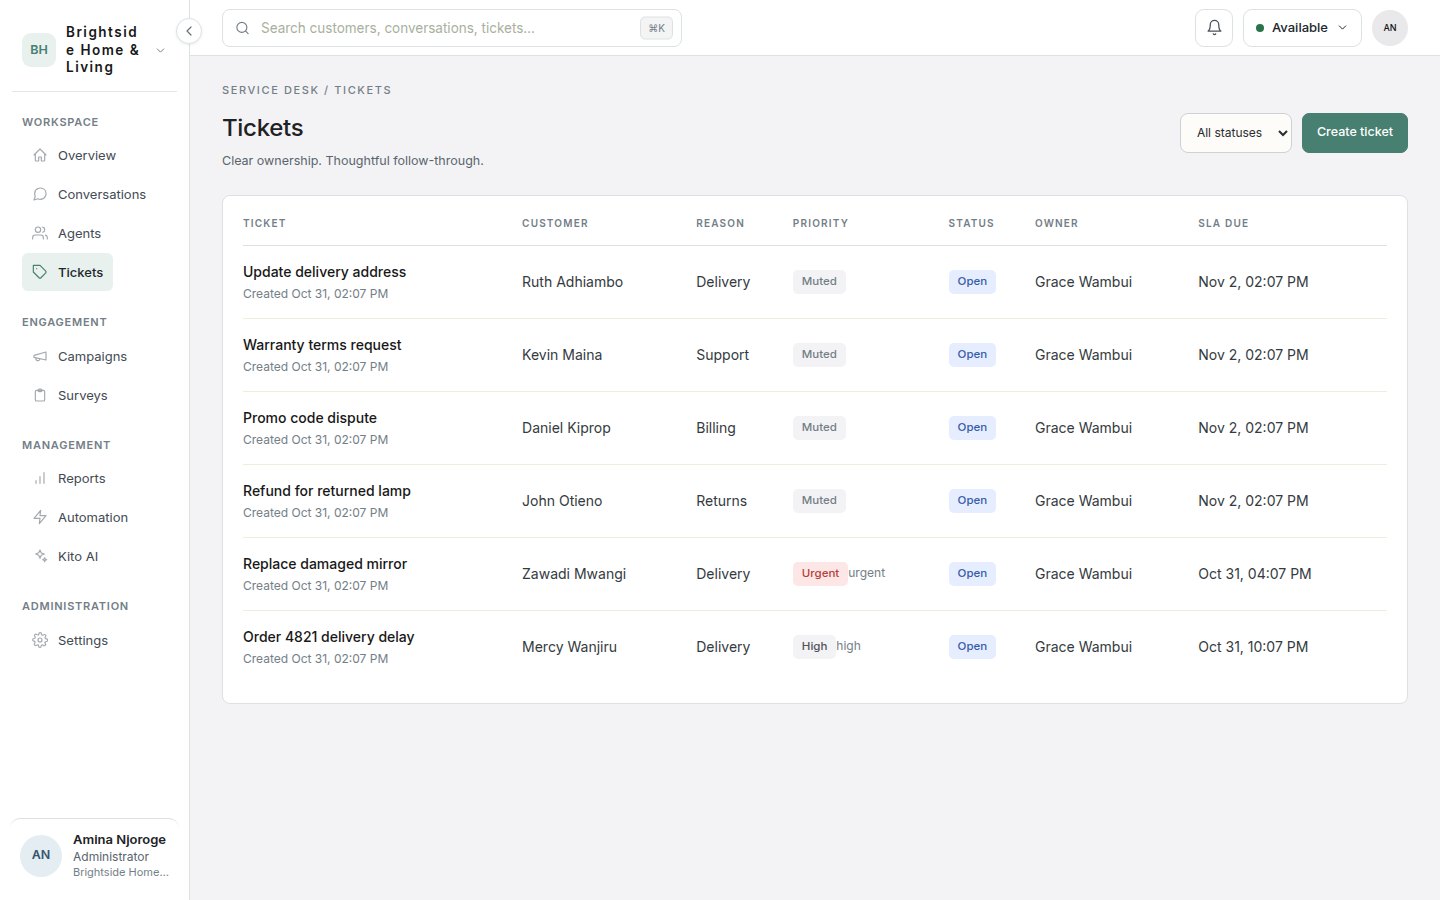Image resolution: width=1440 pixels, height=900 pixels.
Task: Open the Update delivery address ticket
Action: (x=324, y=272)
